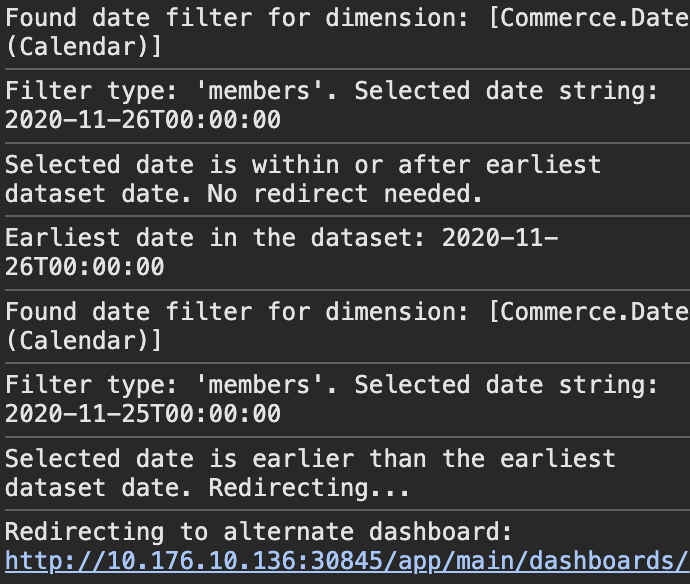Click the 'dataset date. Redirecting...' text
690x584 pixels.
point(207,488)
